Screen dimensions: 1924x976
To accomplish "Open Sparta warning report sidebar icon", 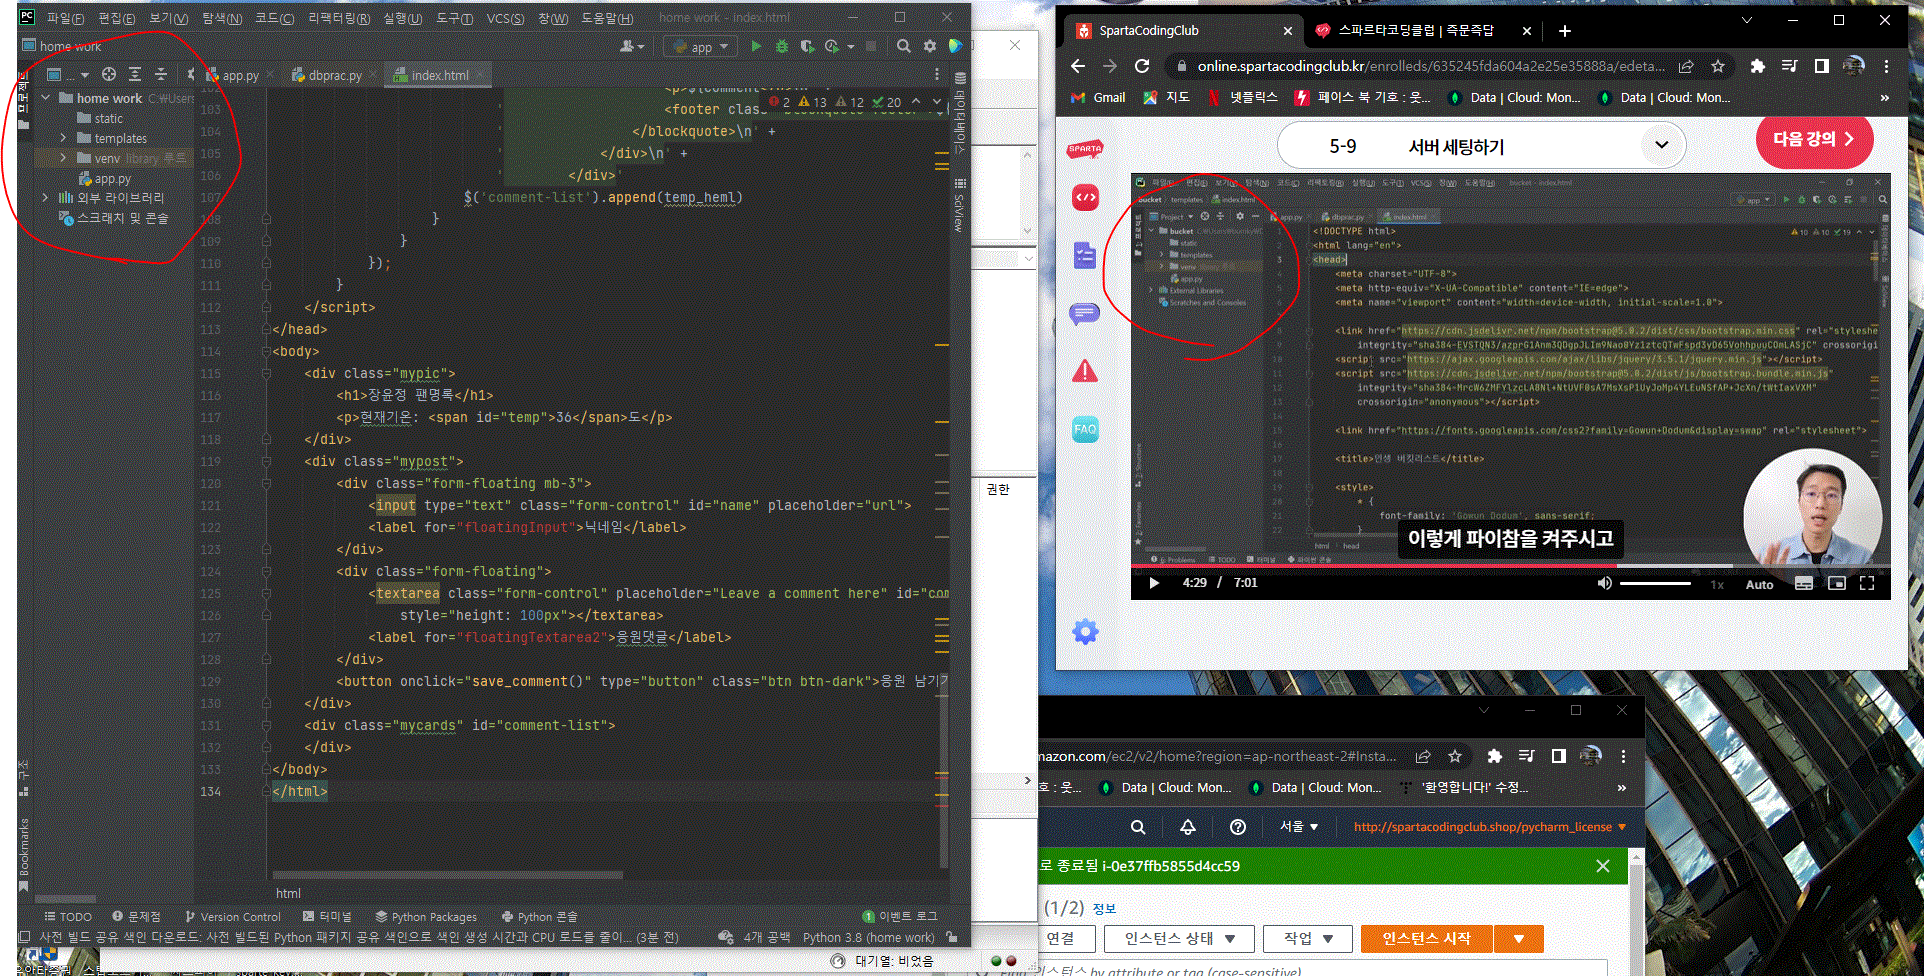I will (x=1085, y=372).
